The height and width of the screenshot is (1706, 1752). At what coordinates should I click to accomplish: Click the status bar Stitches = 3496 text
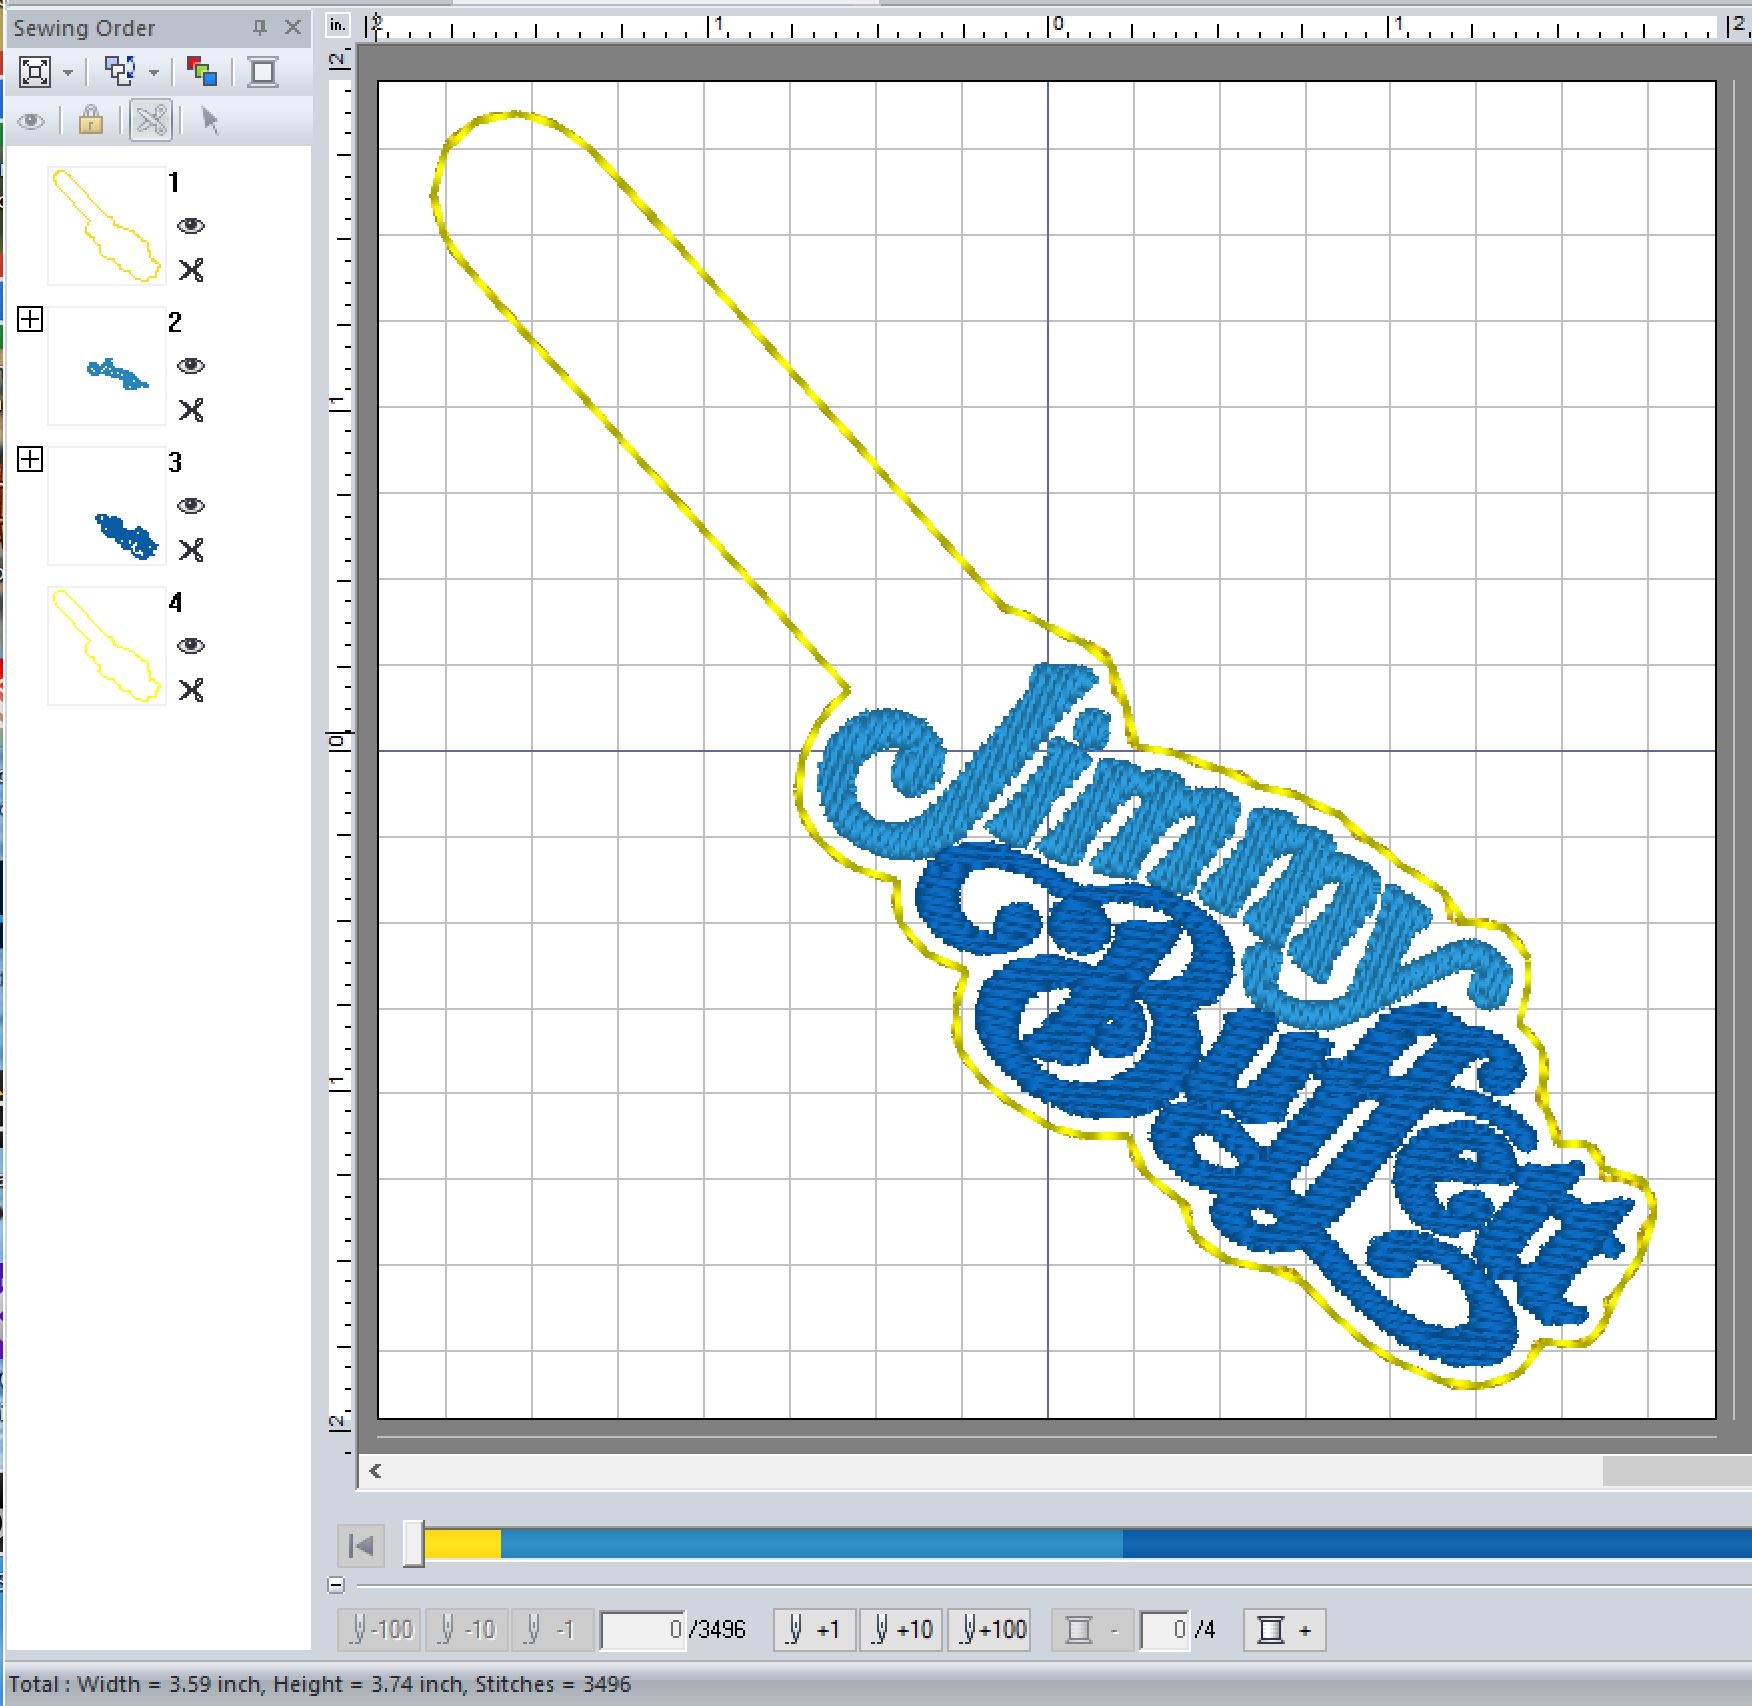[x=553, y=1684]
